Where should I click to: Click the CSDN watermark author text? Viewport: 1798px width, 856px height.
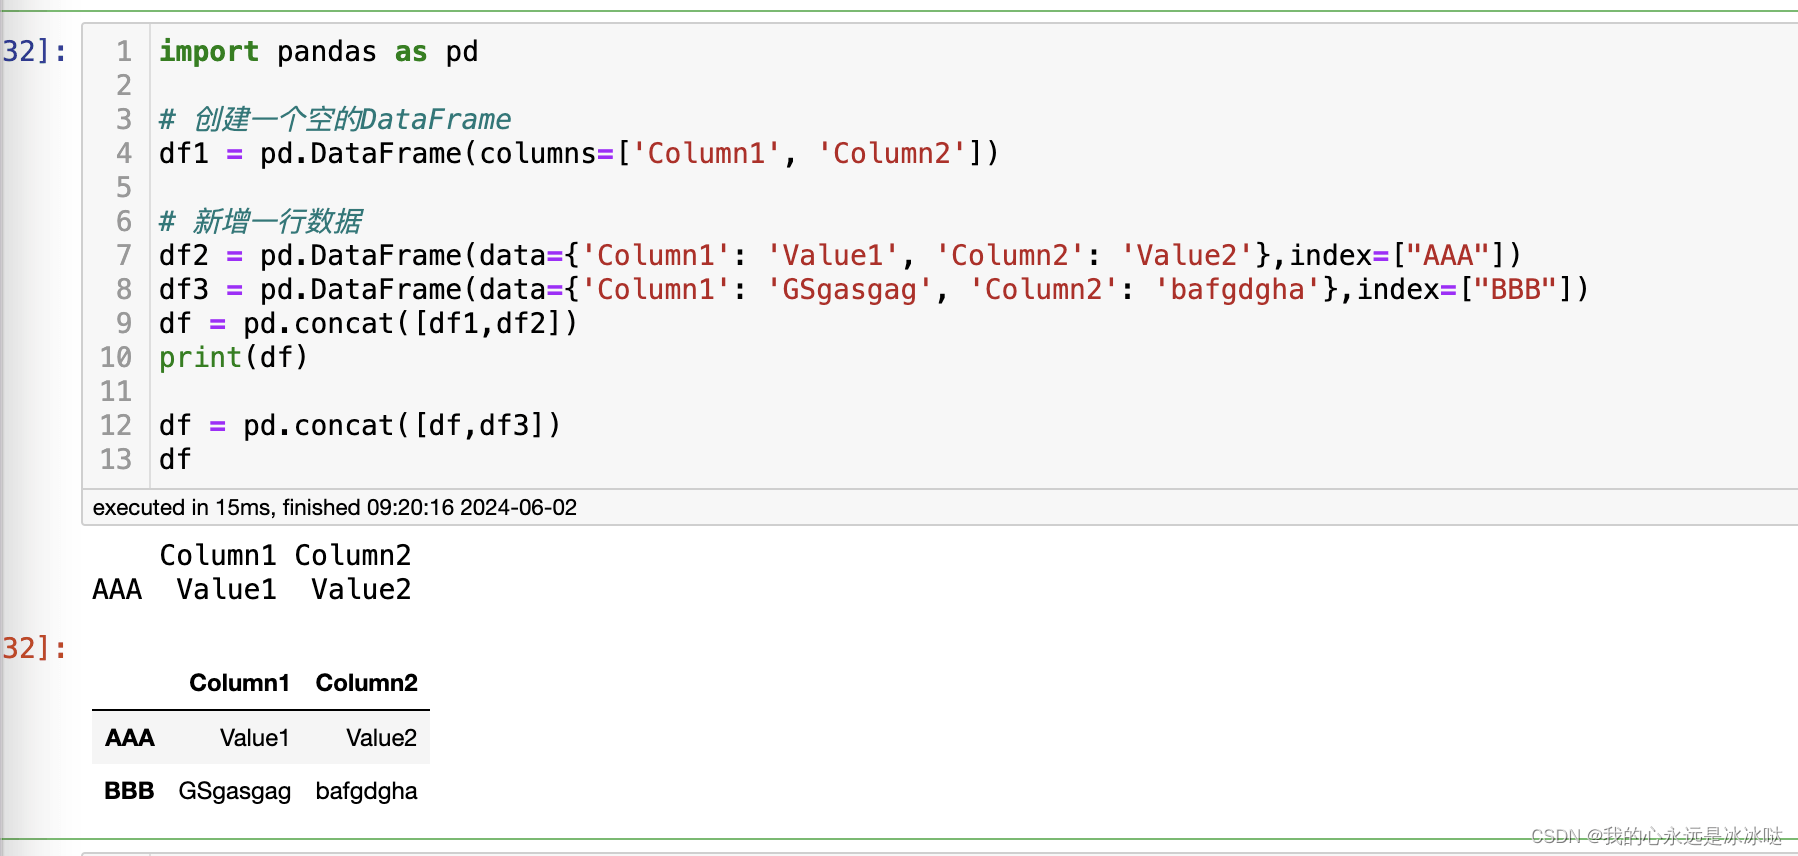click(1656, 836)
